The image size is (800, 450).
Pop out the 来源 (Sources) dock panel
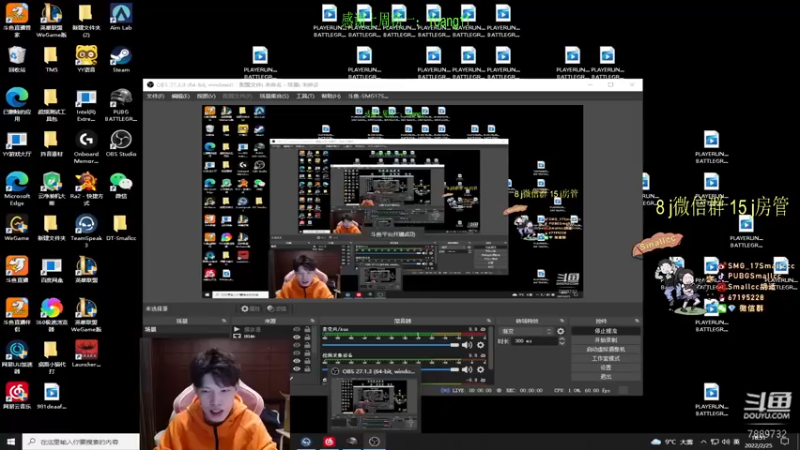click(x=312, y=321)
